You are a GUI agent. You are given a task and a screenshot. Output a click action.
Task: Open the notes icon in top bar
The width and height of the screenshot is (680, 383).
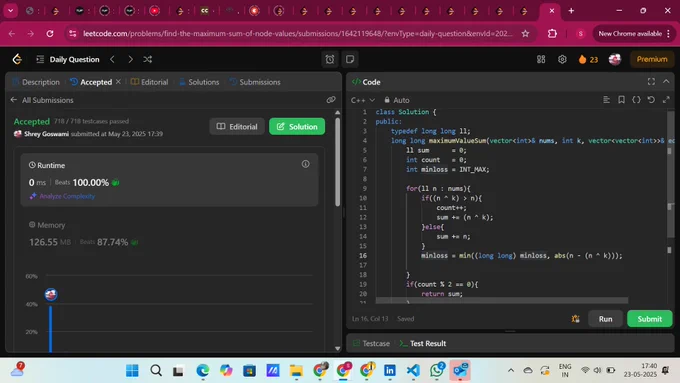click(350, 59)
